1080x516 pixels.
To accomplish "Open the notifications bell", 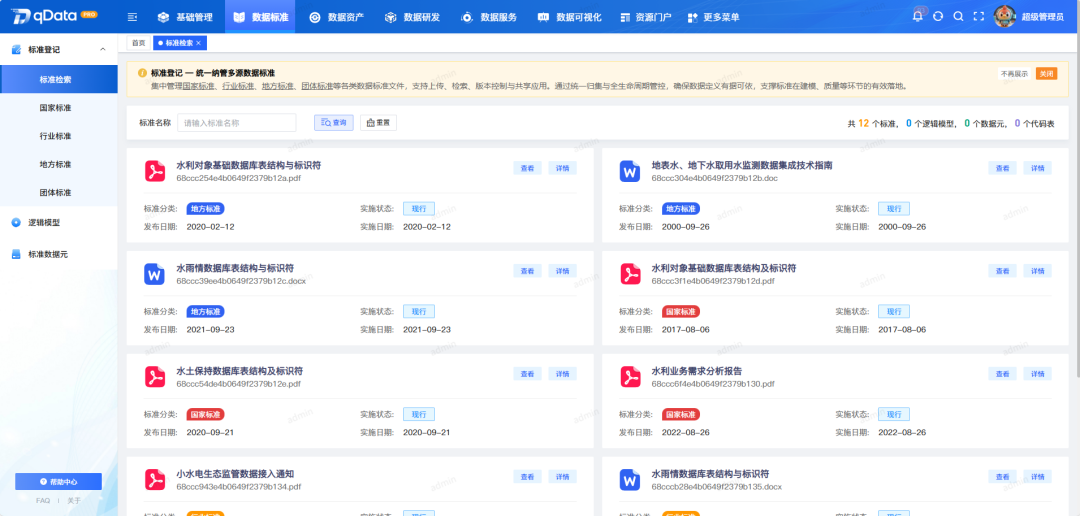I will click(x=917, y=17).
